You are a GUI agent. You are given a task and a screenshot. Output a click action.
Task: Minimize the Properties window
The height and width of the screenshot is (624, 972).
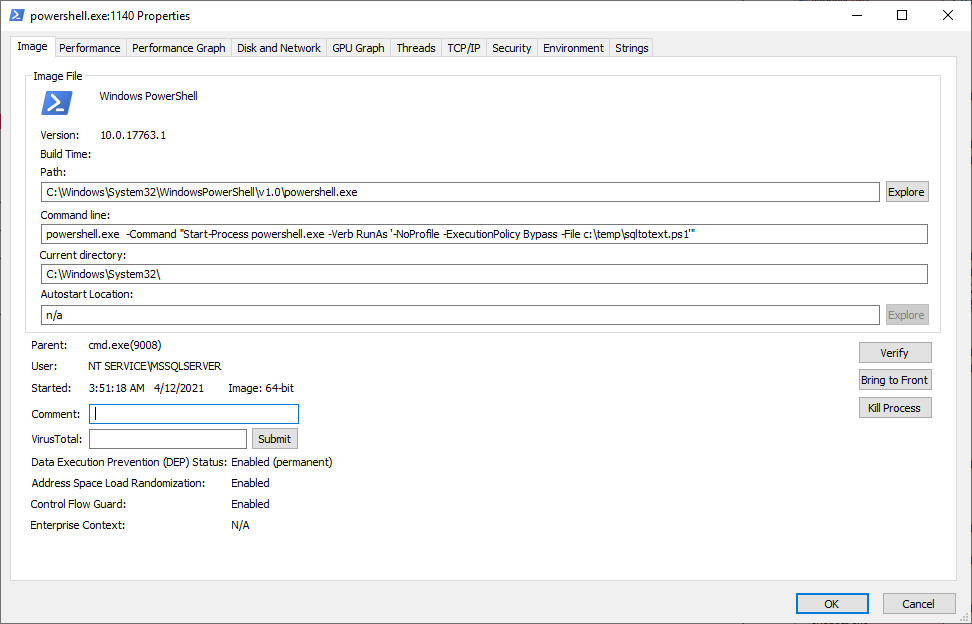857,15
